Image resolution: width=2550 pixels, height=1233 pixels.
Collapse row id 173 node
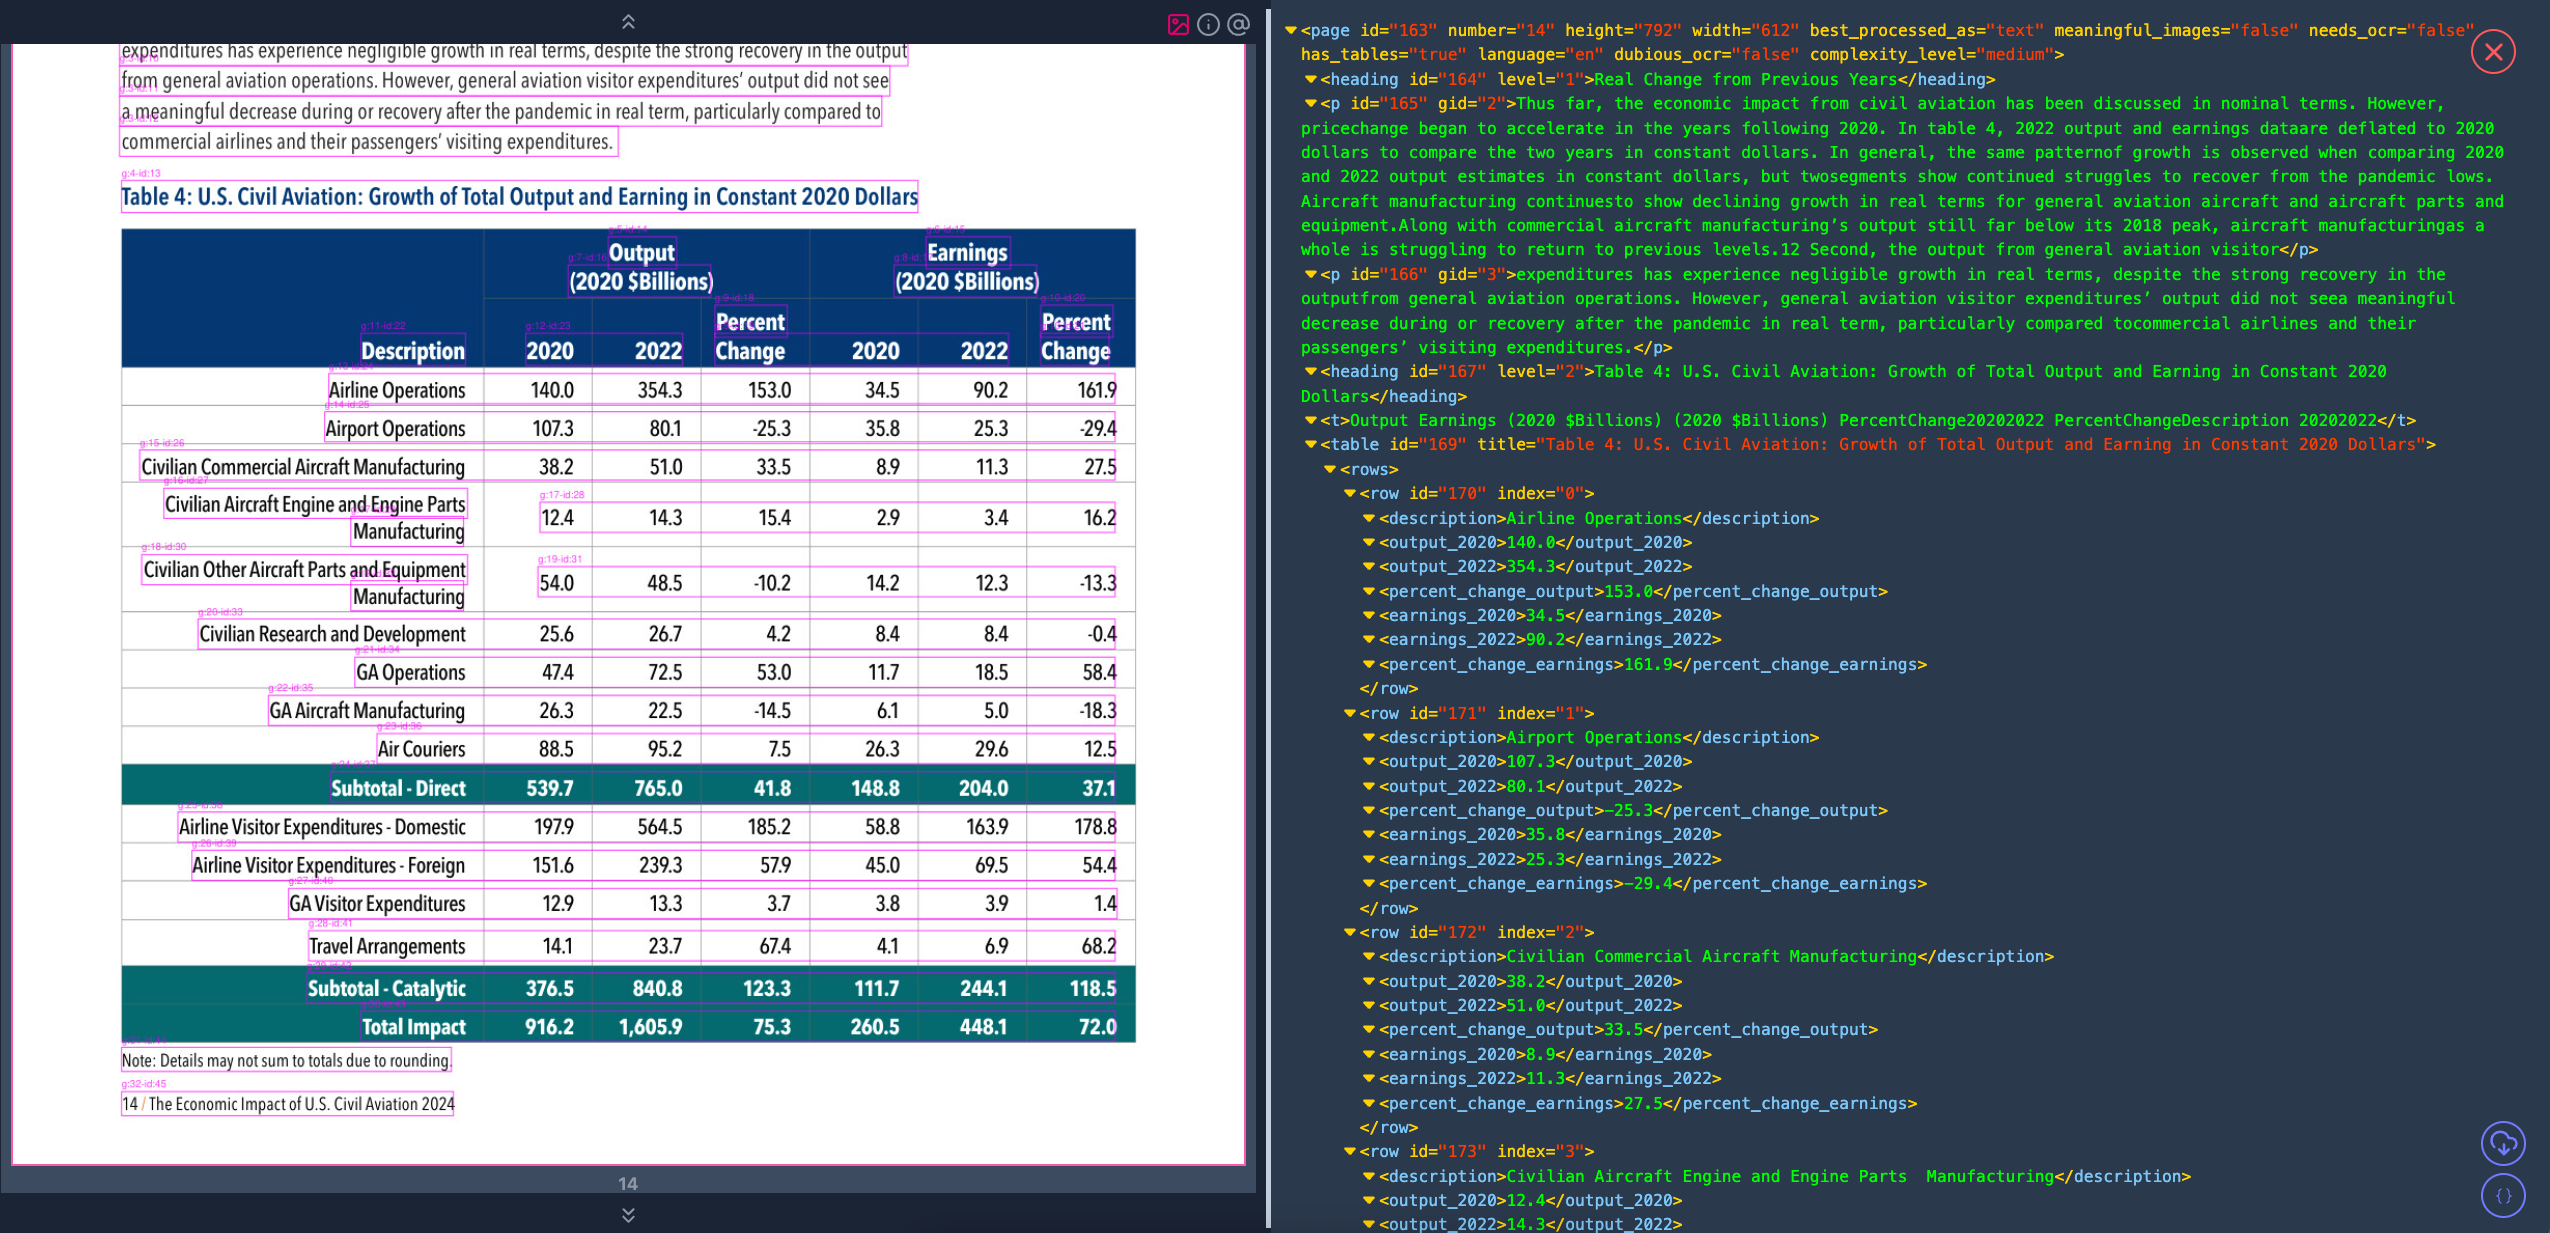[1349, 1152]
